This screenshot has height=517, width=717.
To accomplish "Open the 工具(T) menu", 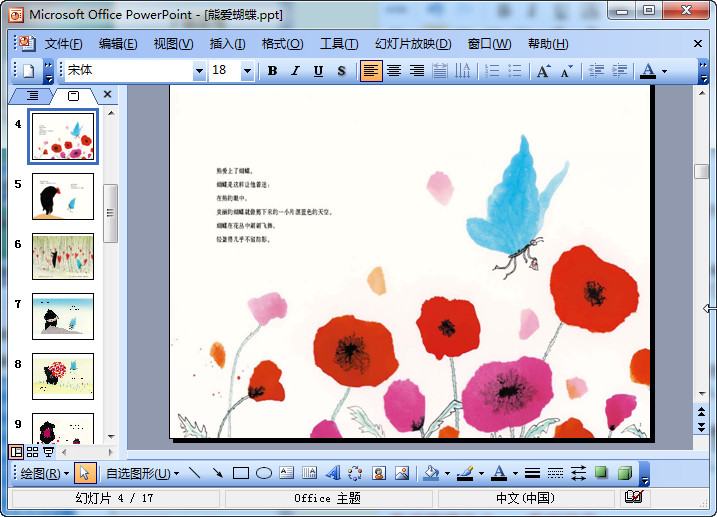I will pos(339,44).
